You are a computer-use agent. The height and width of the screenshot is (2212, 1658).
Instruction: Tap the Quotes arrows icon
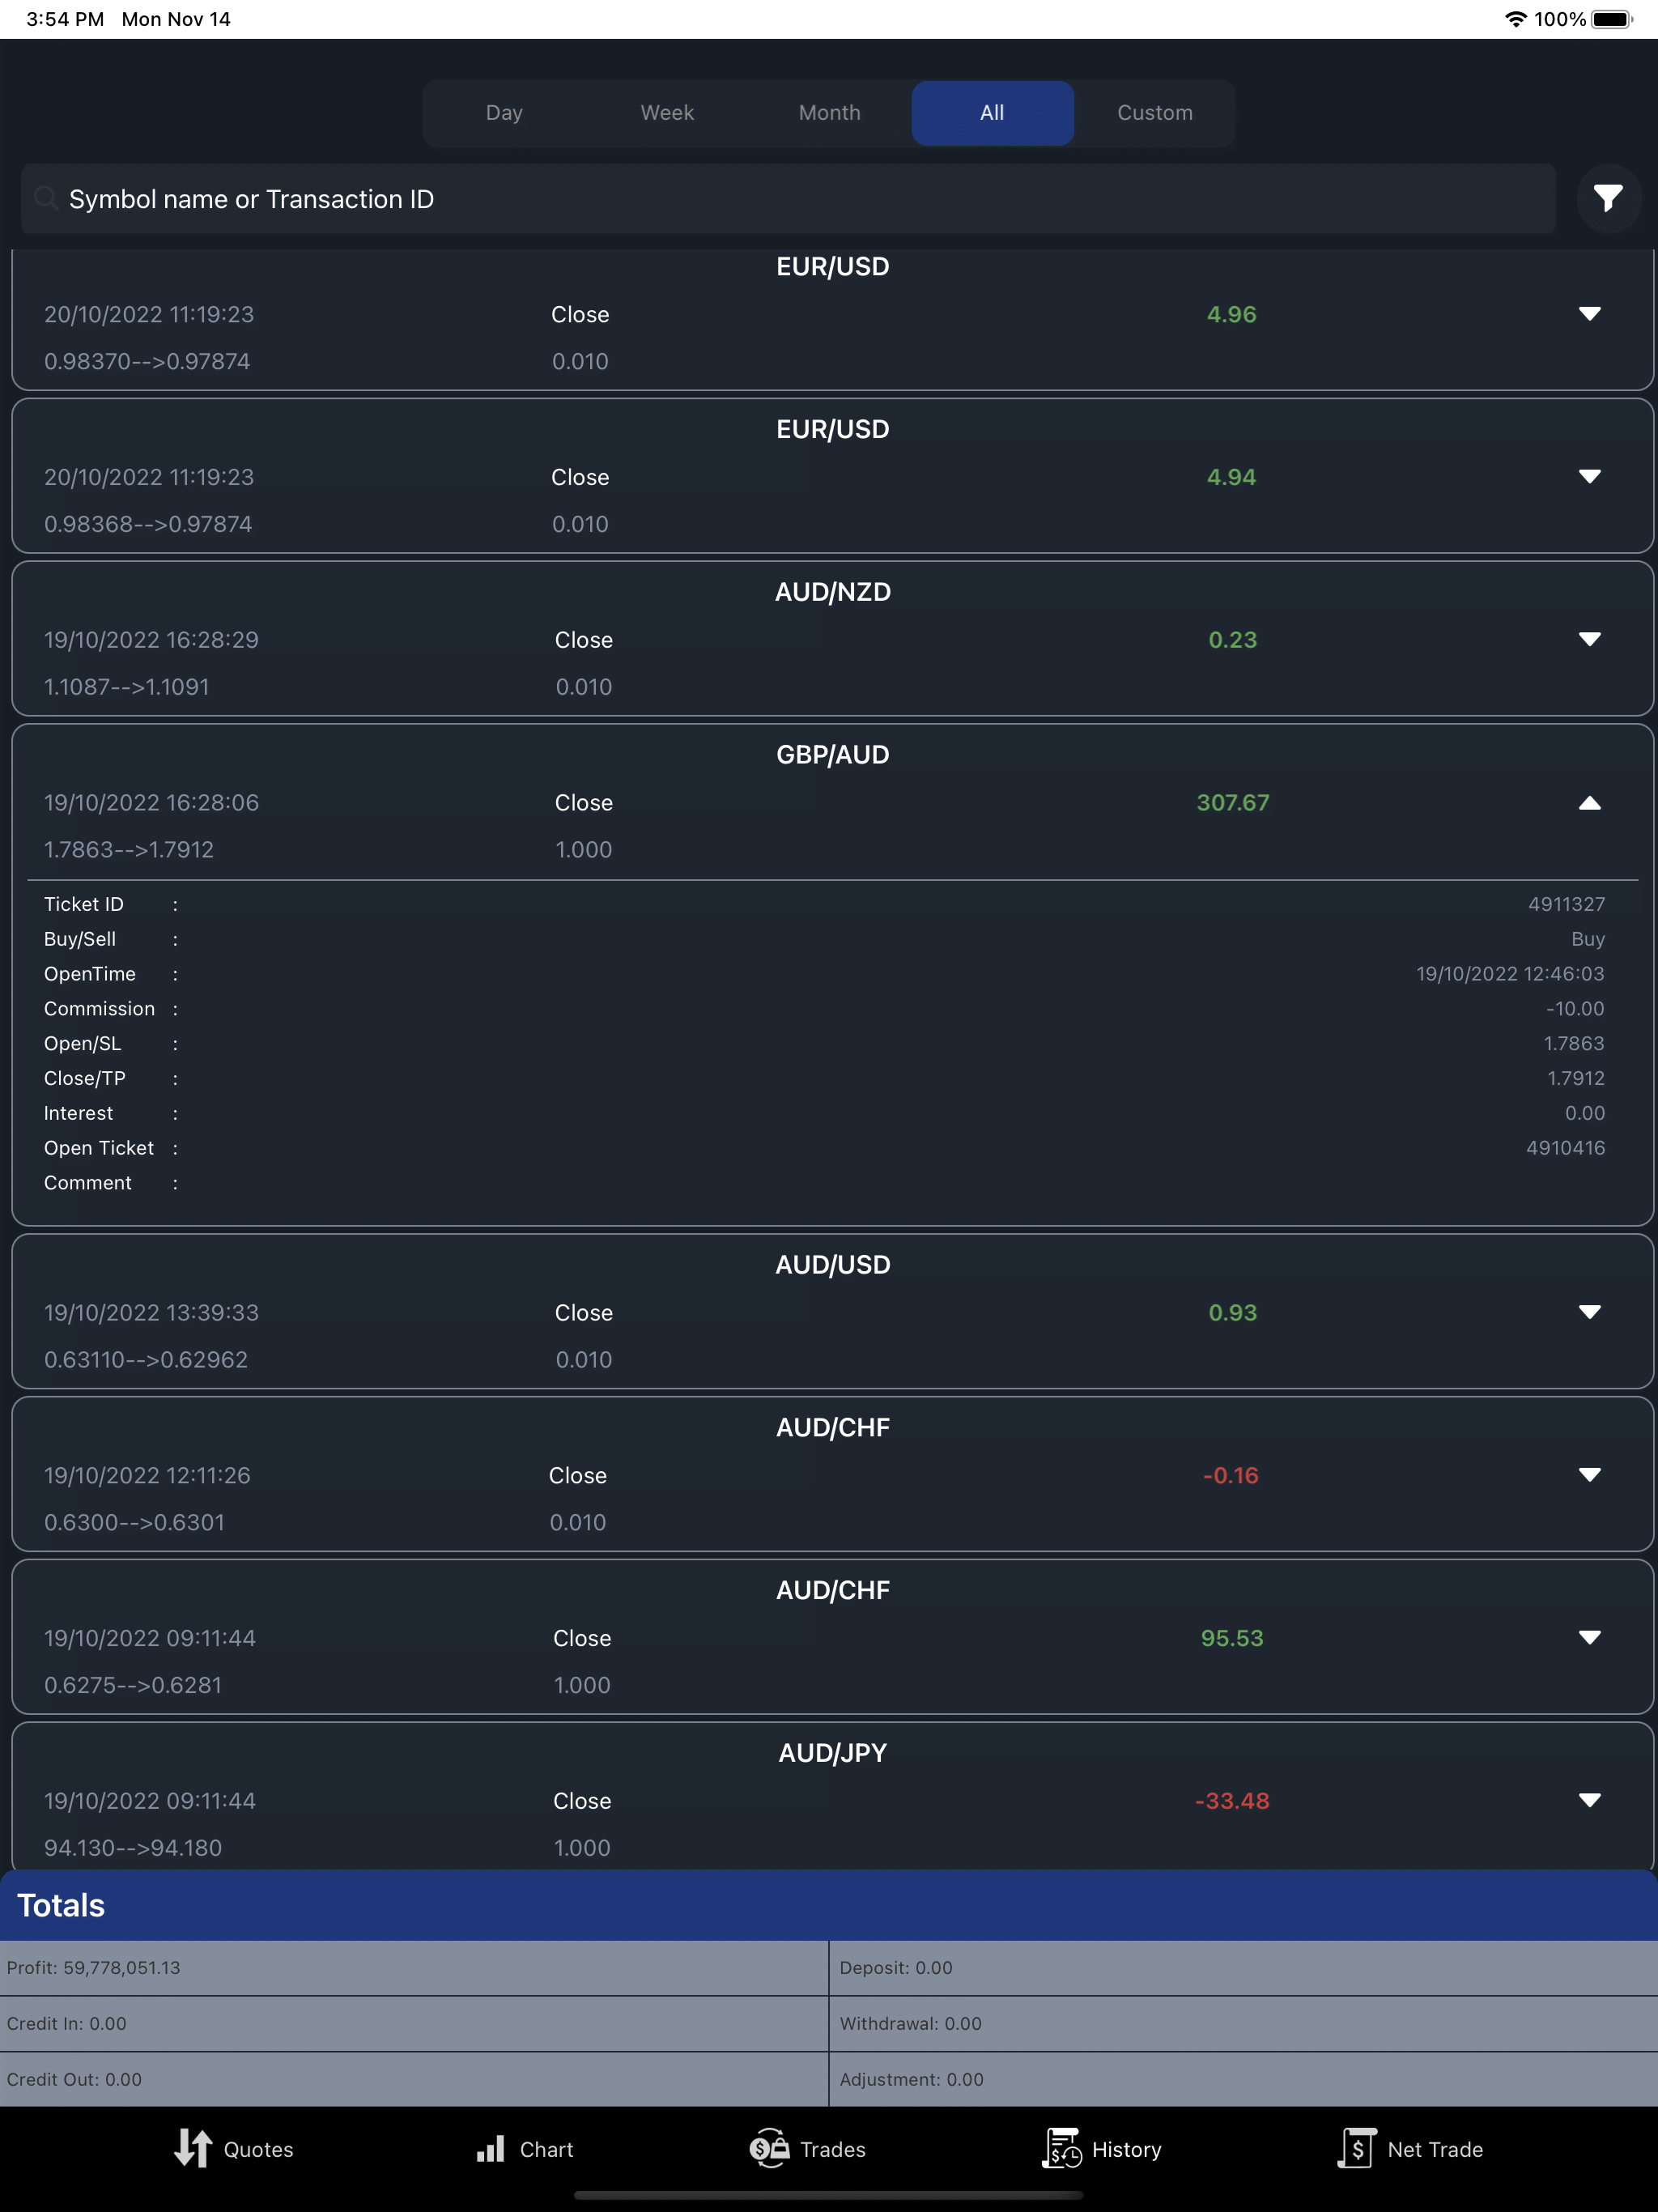coord(193,2148)
